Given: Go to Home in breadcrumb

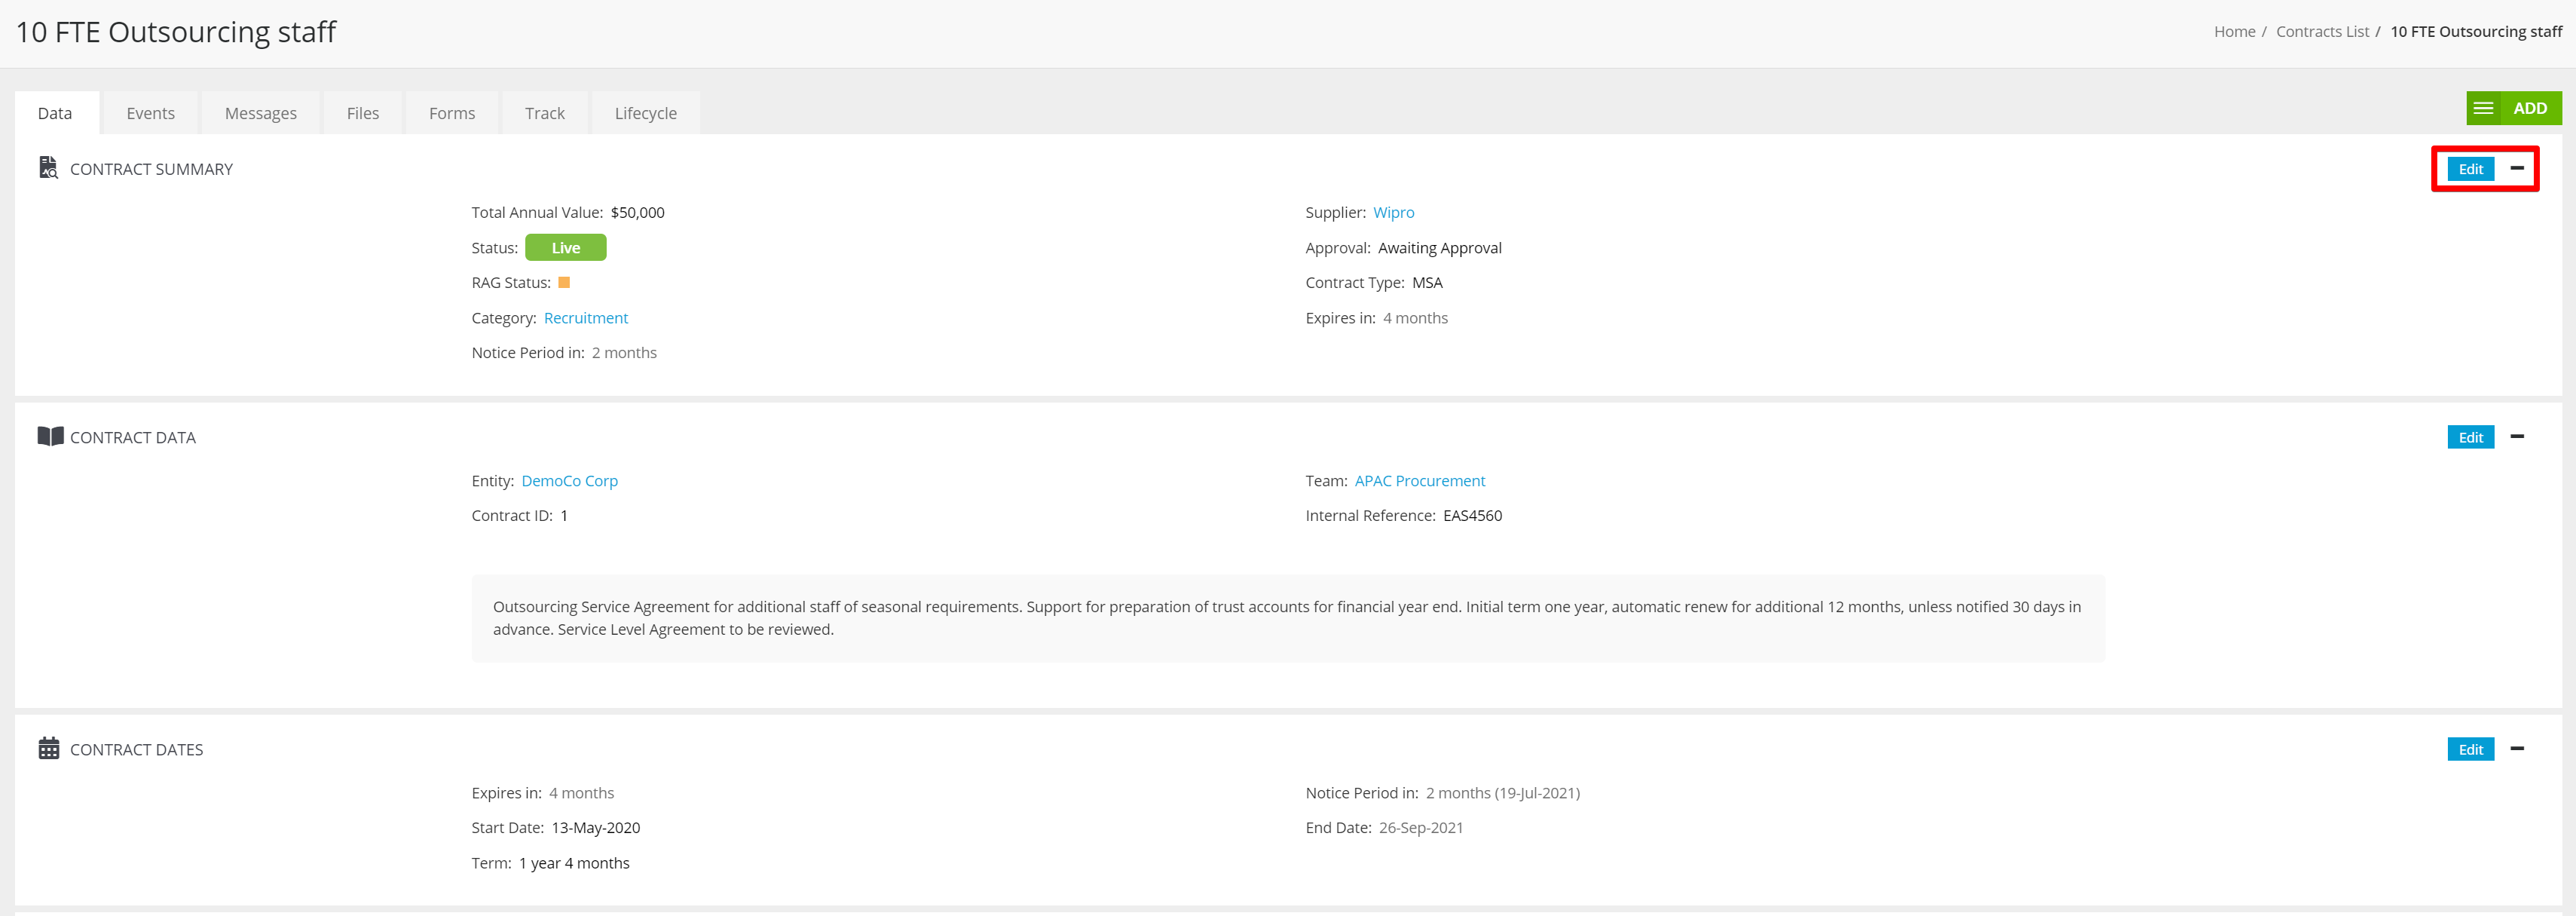Looking at the screenshot, I should pos(2235,32).
